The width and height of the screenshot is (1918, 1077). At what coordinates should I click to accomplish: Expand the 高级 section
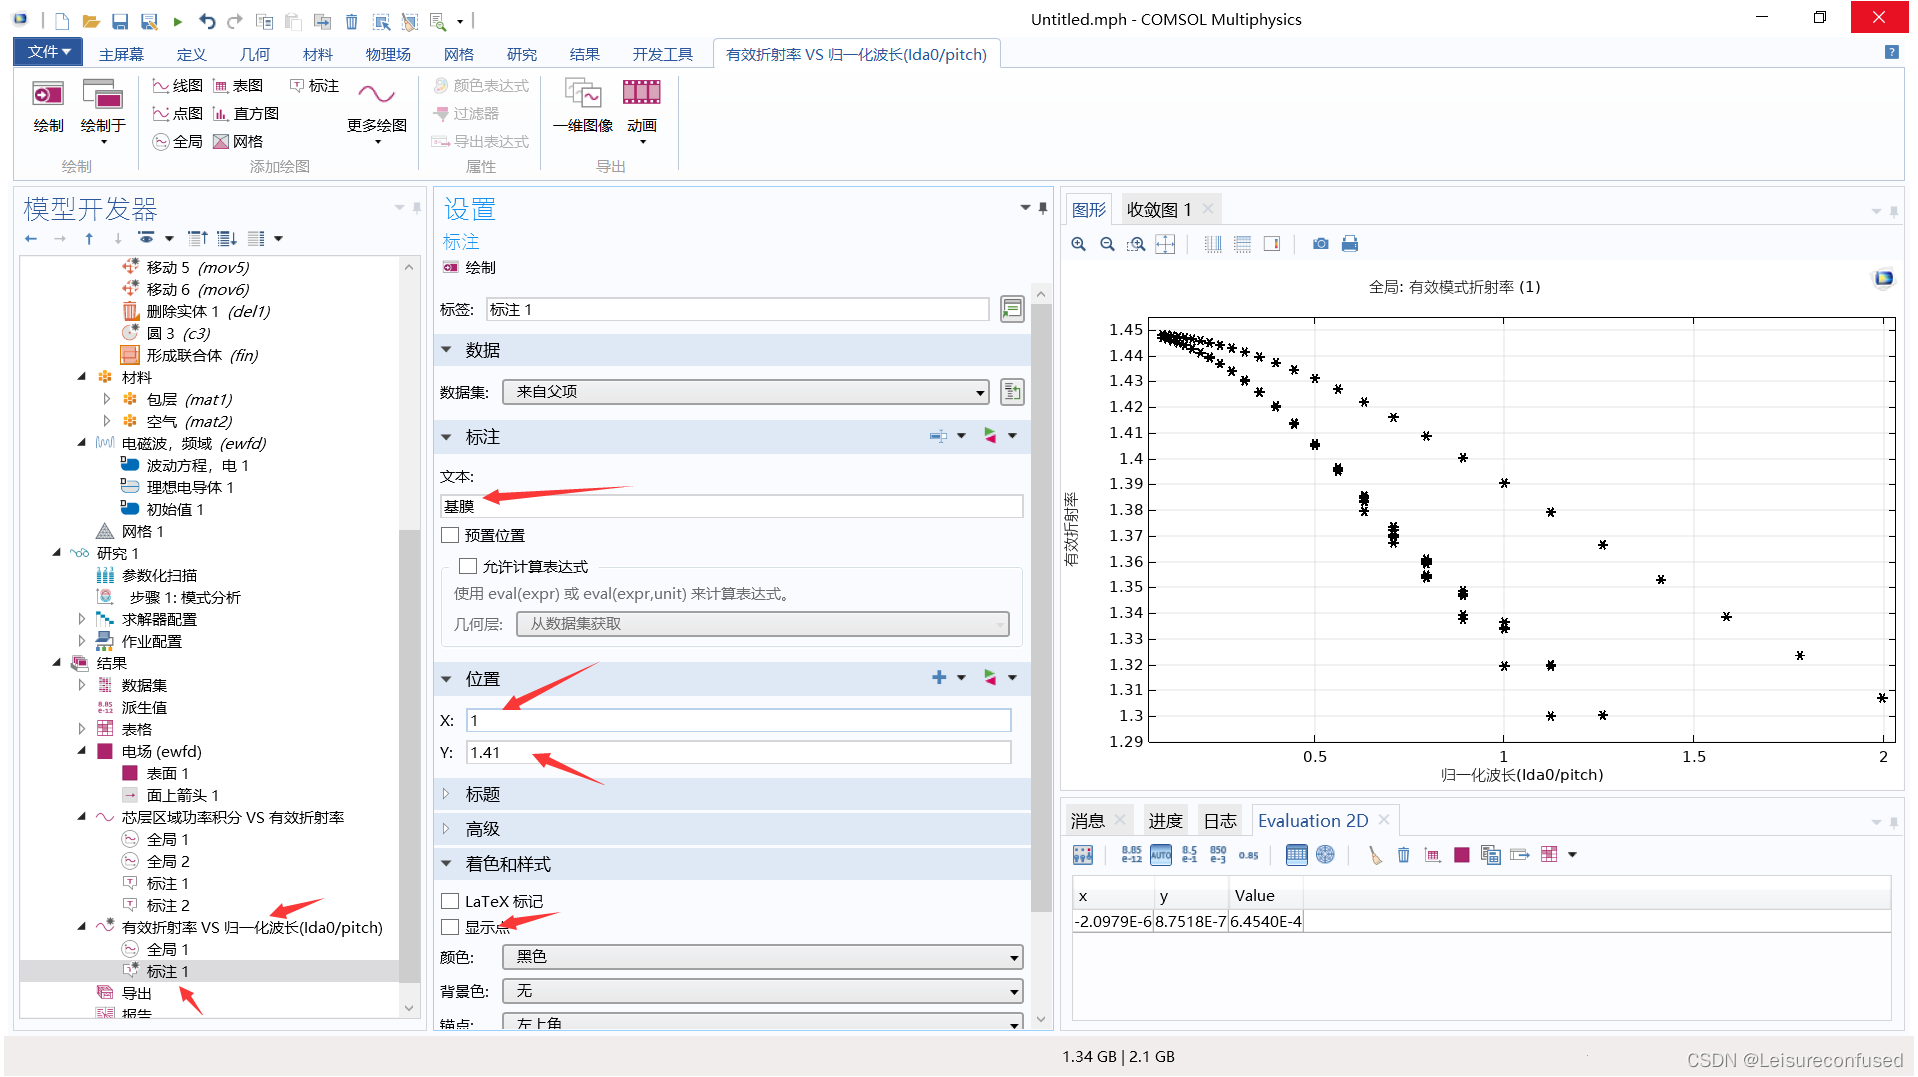447,830
